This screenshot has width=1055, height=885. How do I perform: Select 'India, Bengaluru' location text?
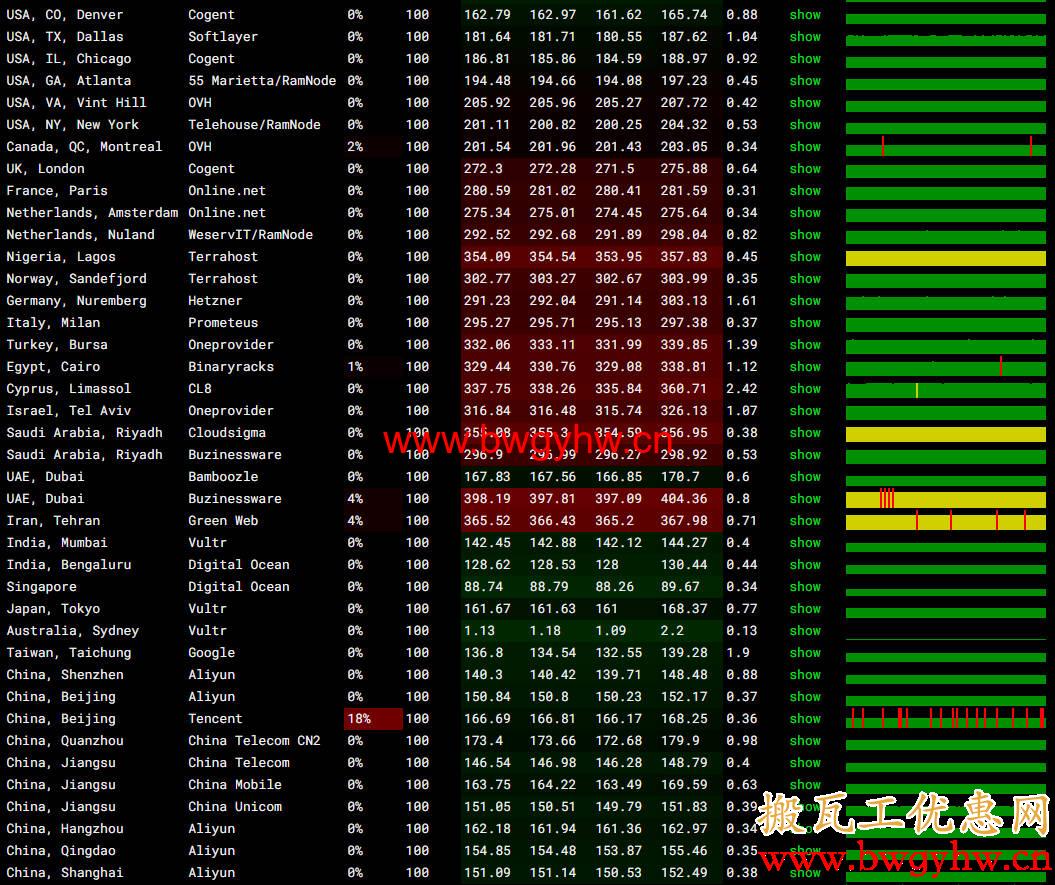(x=69, y=564)
